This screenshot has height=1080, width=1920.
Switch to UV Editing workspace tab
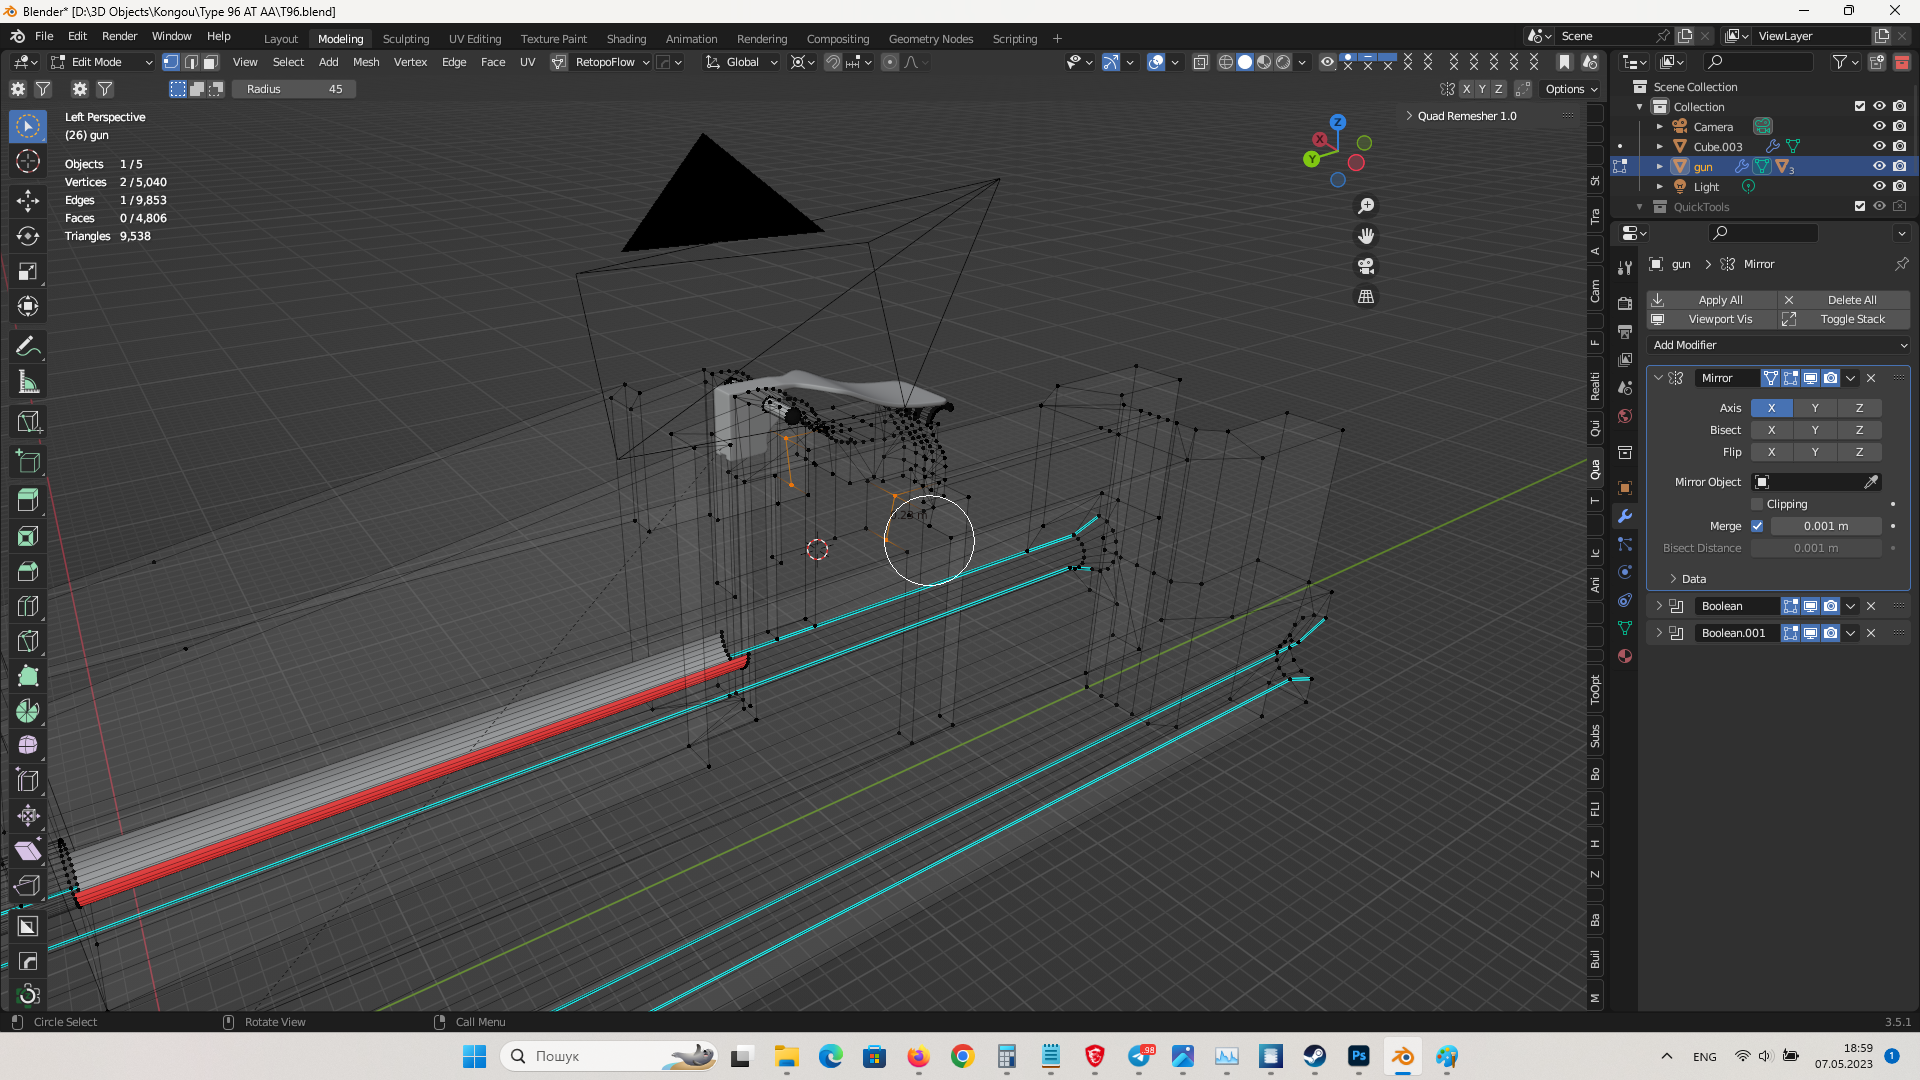pos(474,39)
